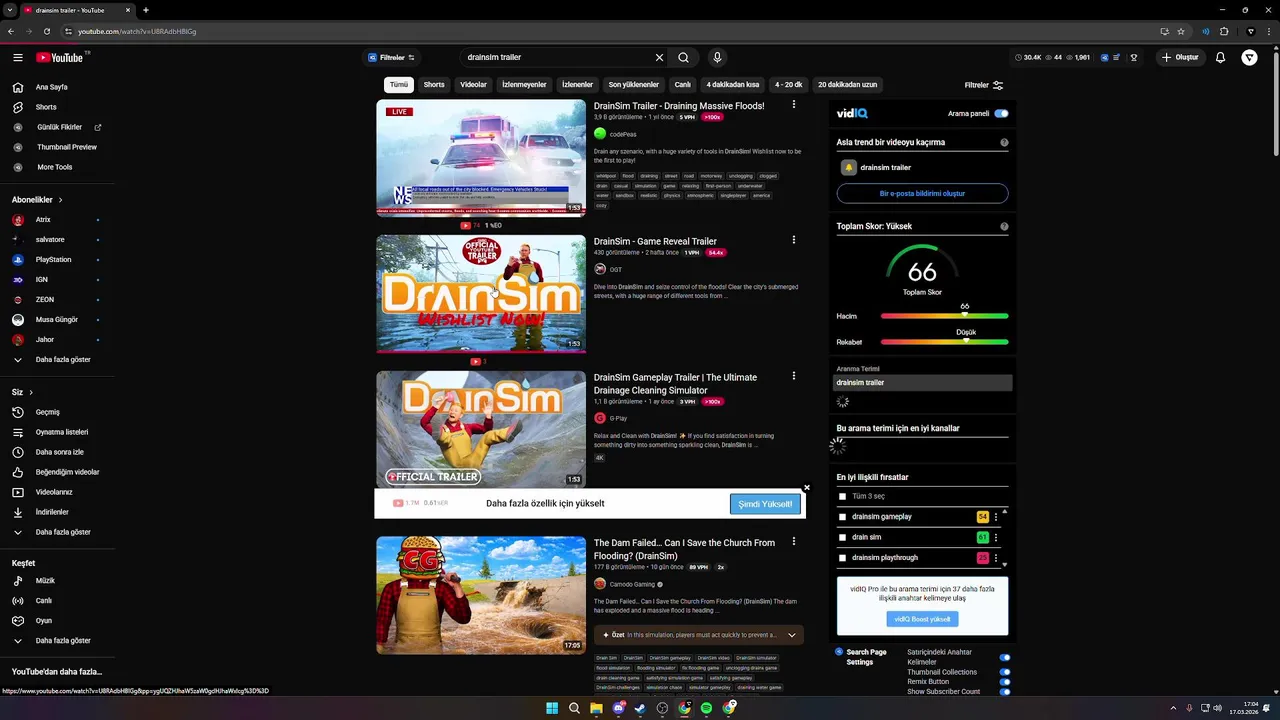The image size is (1280, 720).
Task: Expand the Özet summary chevron on The Dam Failed
Action: pyautogui.click(x=792, y=635)
